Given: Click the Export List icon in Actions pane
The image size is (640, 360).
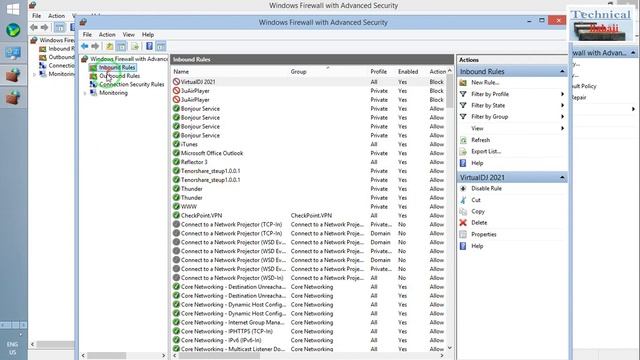Looking at the screenshot, I should click(x=463, y=151).
